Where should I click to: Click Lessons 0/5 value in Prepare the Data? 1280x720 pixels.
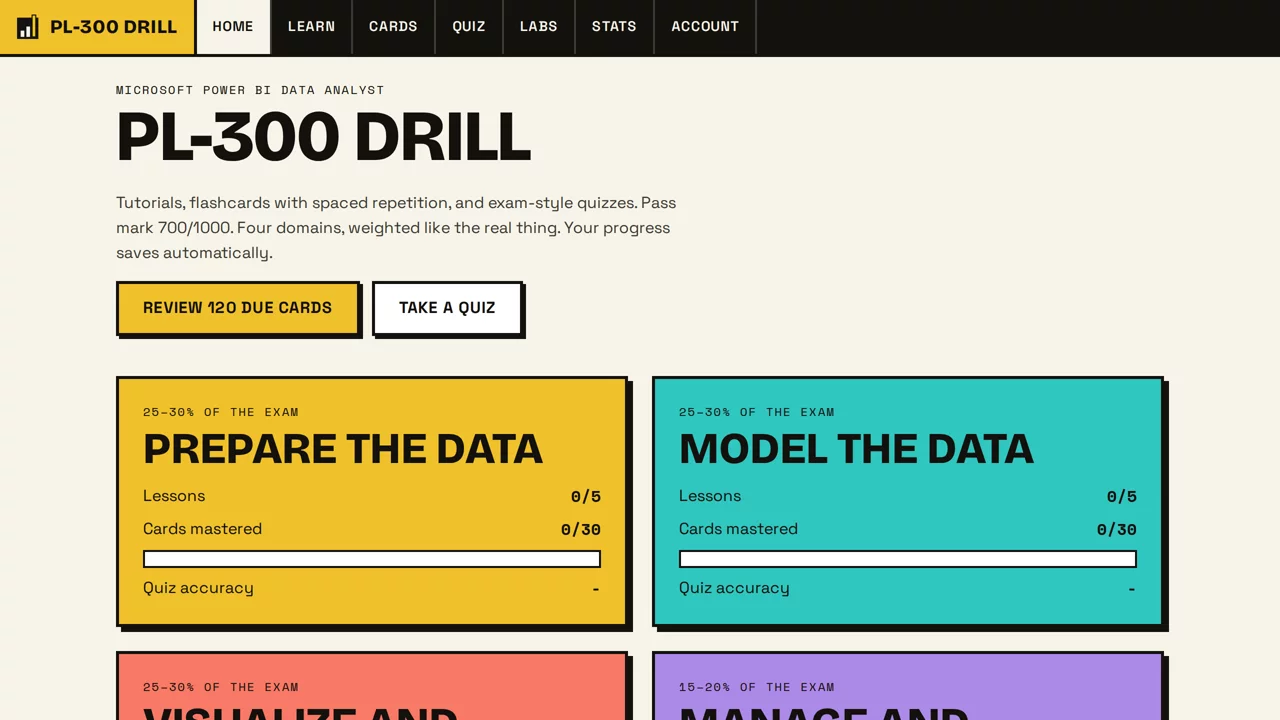[x=586, y=497]
